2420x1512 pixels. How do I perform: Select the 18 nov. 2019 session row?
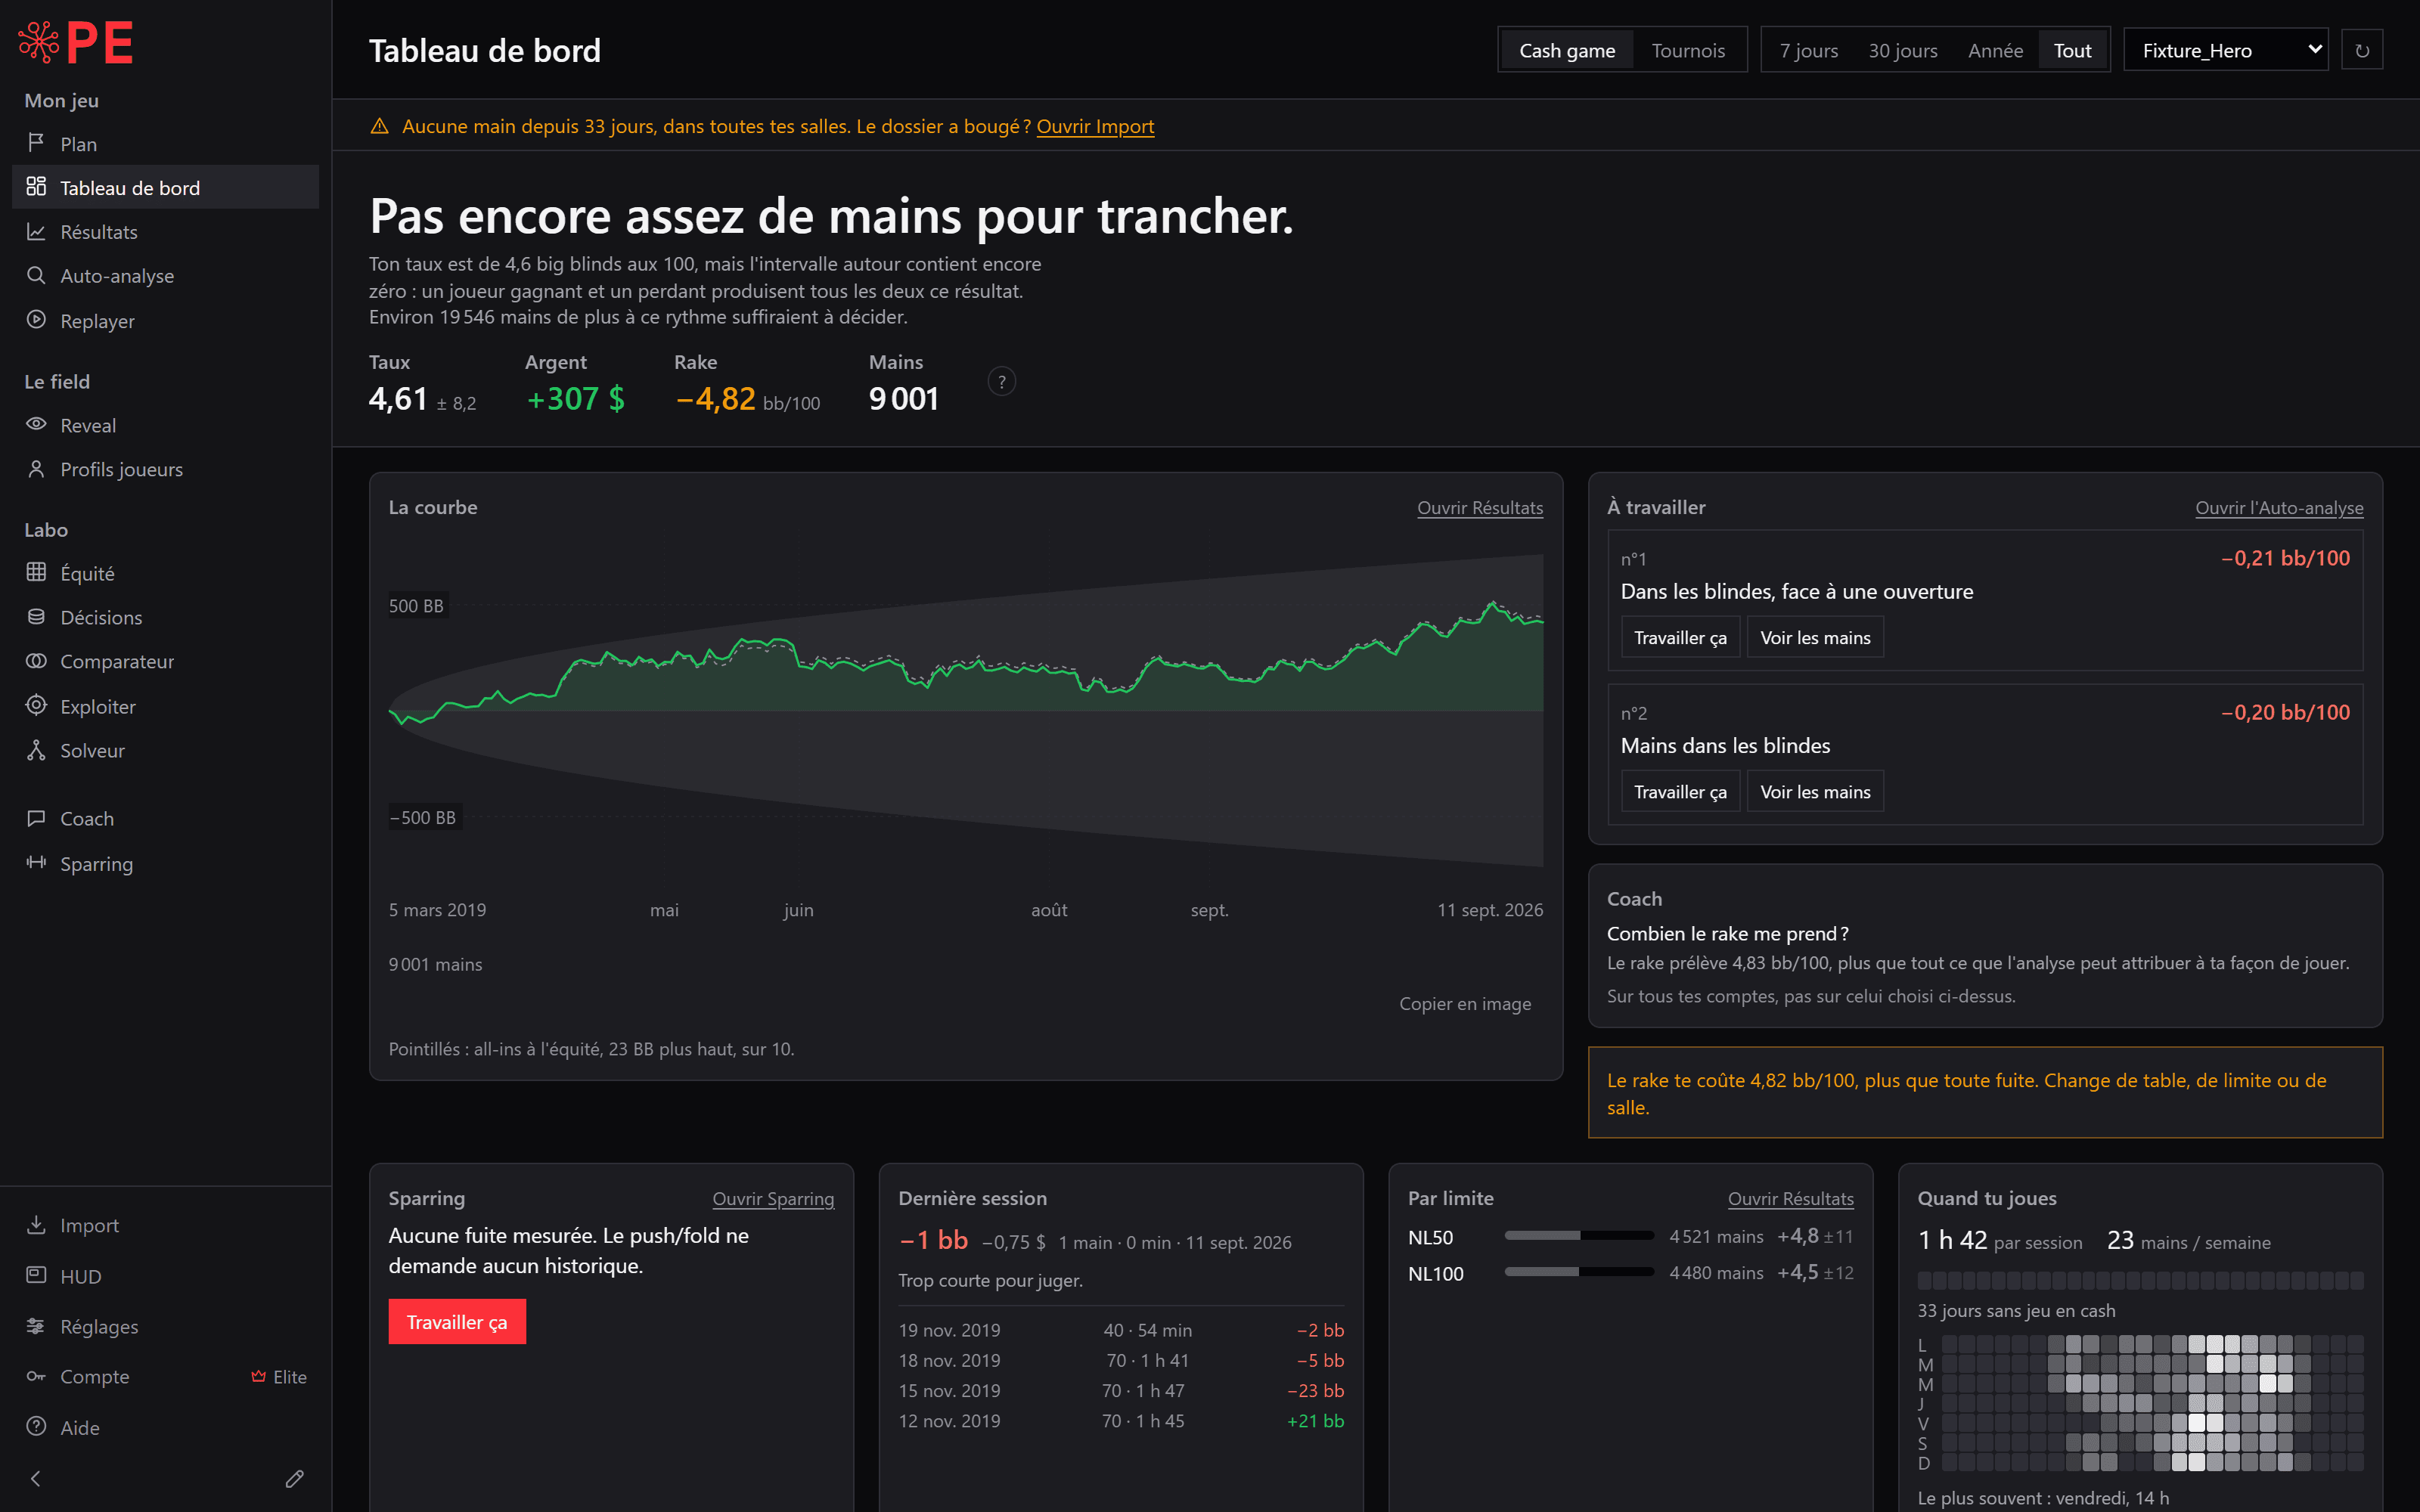[1121, 1361]
